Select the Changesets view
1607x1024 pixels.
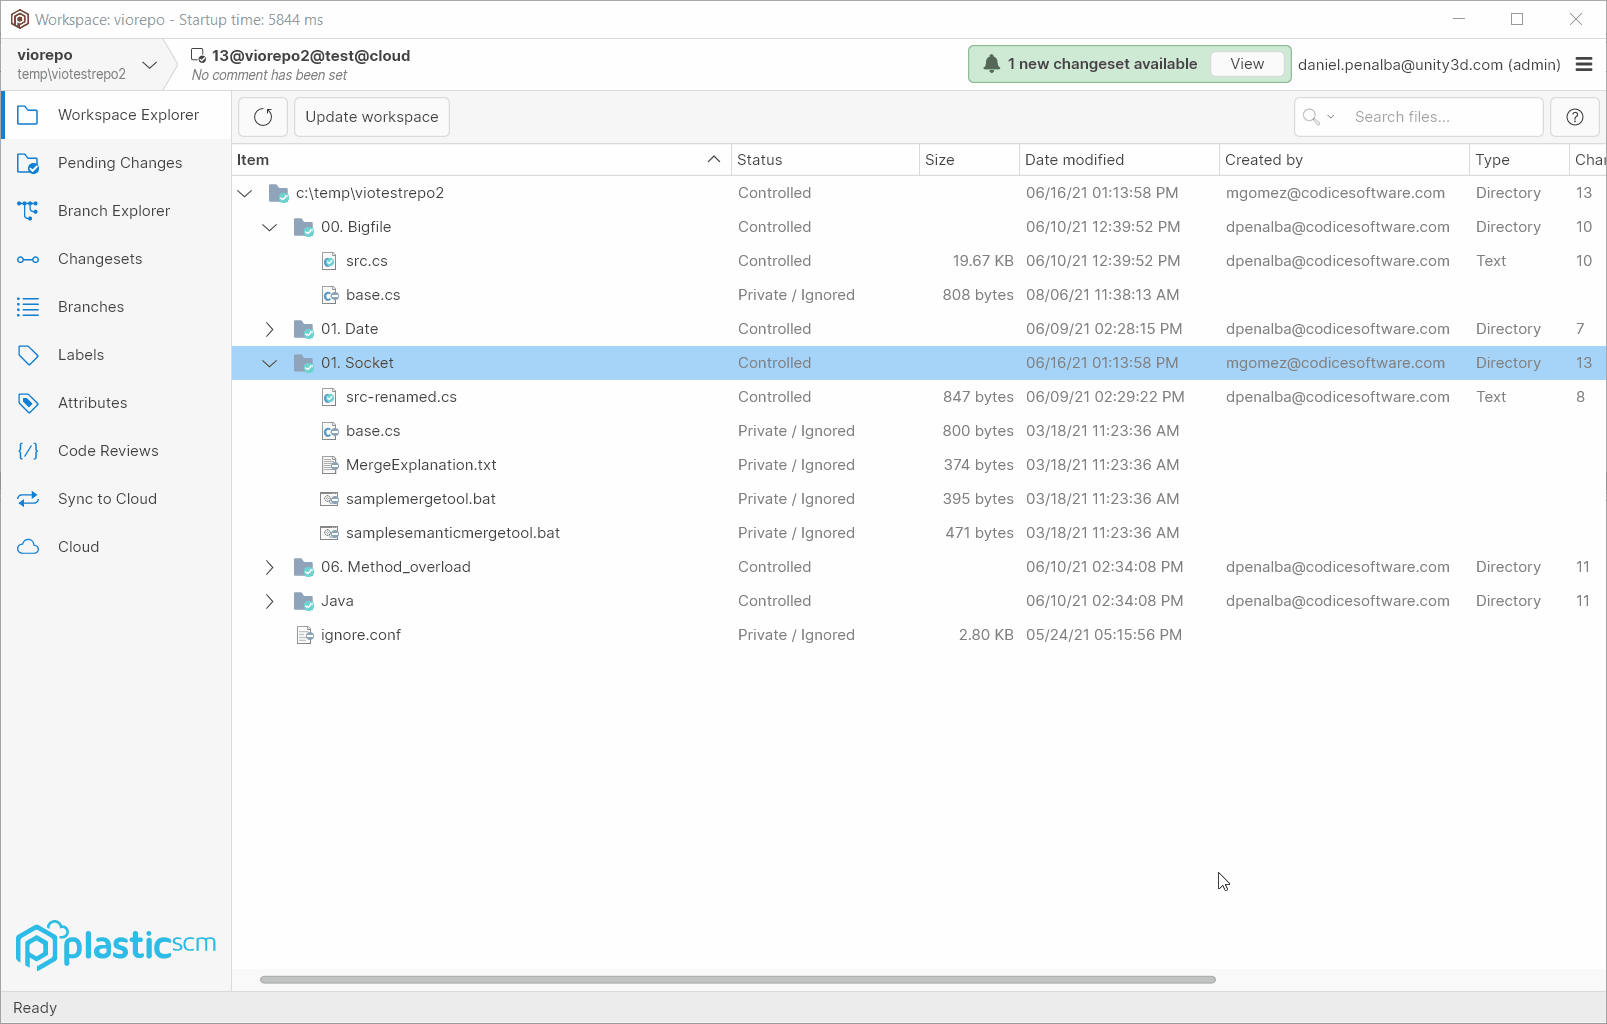click(x=99, y=258)
